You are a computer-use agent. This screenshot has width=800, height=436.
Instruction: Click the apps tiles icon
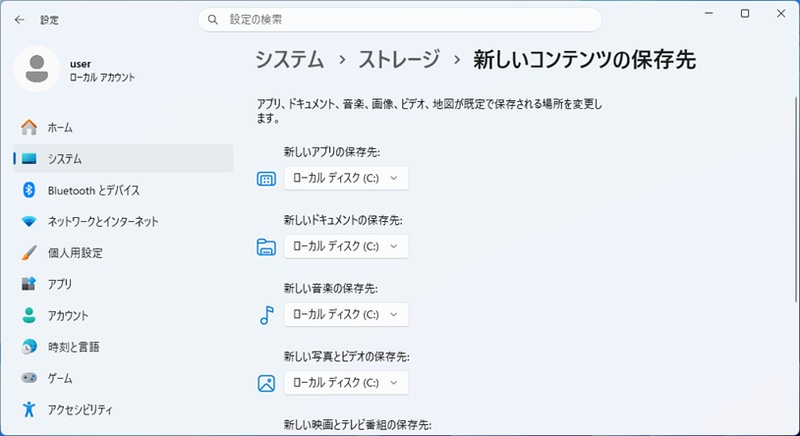point(29,284)
